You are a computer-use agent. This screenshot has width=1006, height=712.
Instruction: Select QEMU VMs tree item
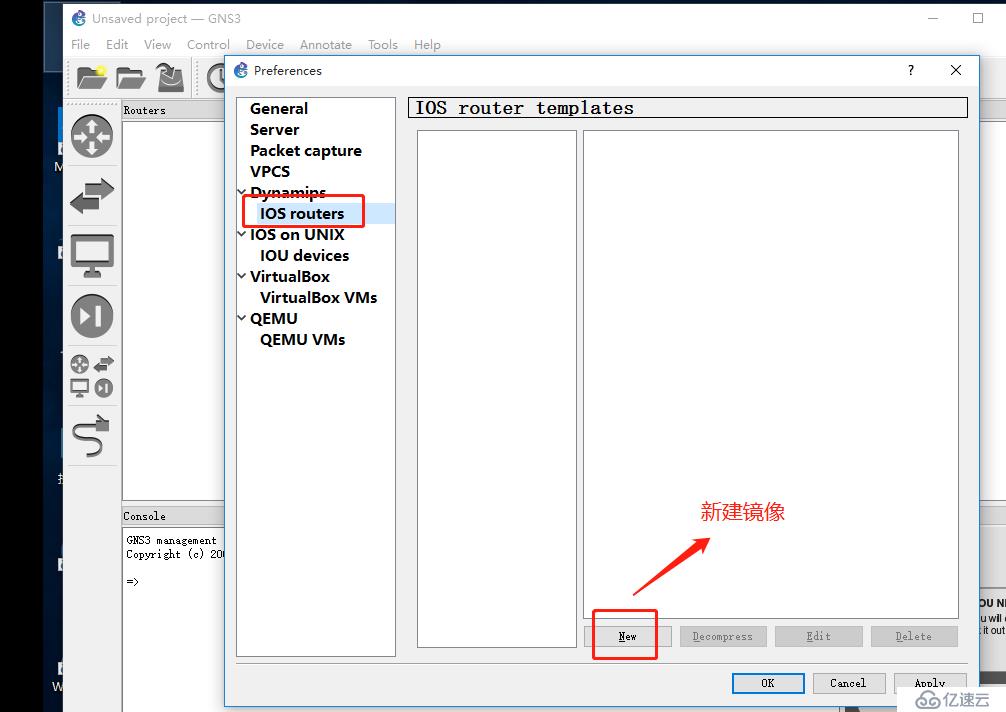303,339
